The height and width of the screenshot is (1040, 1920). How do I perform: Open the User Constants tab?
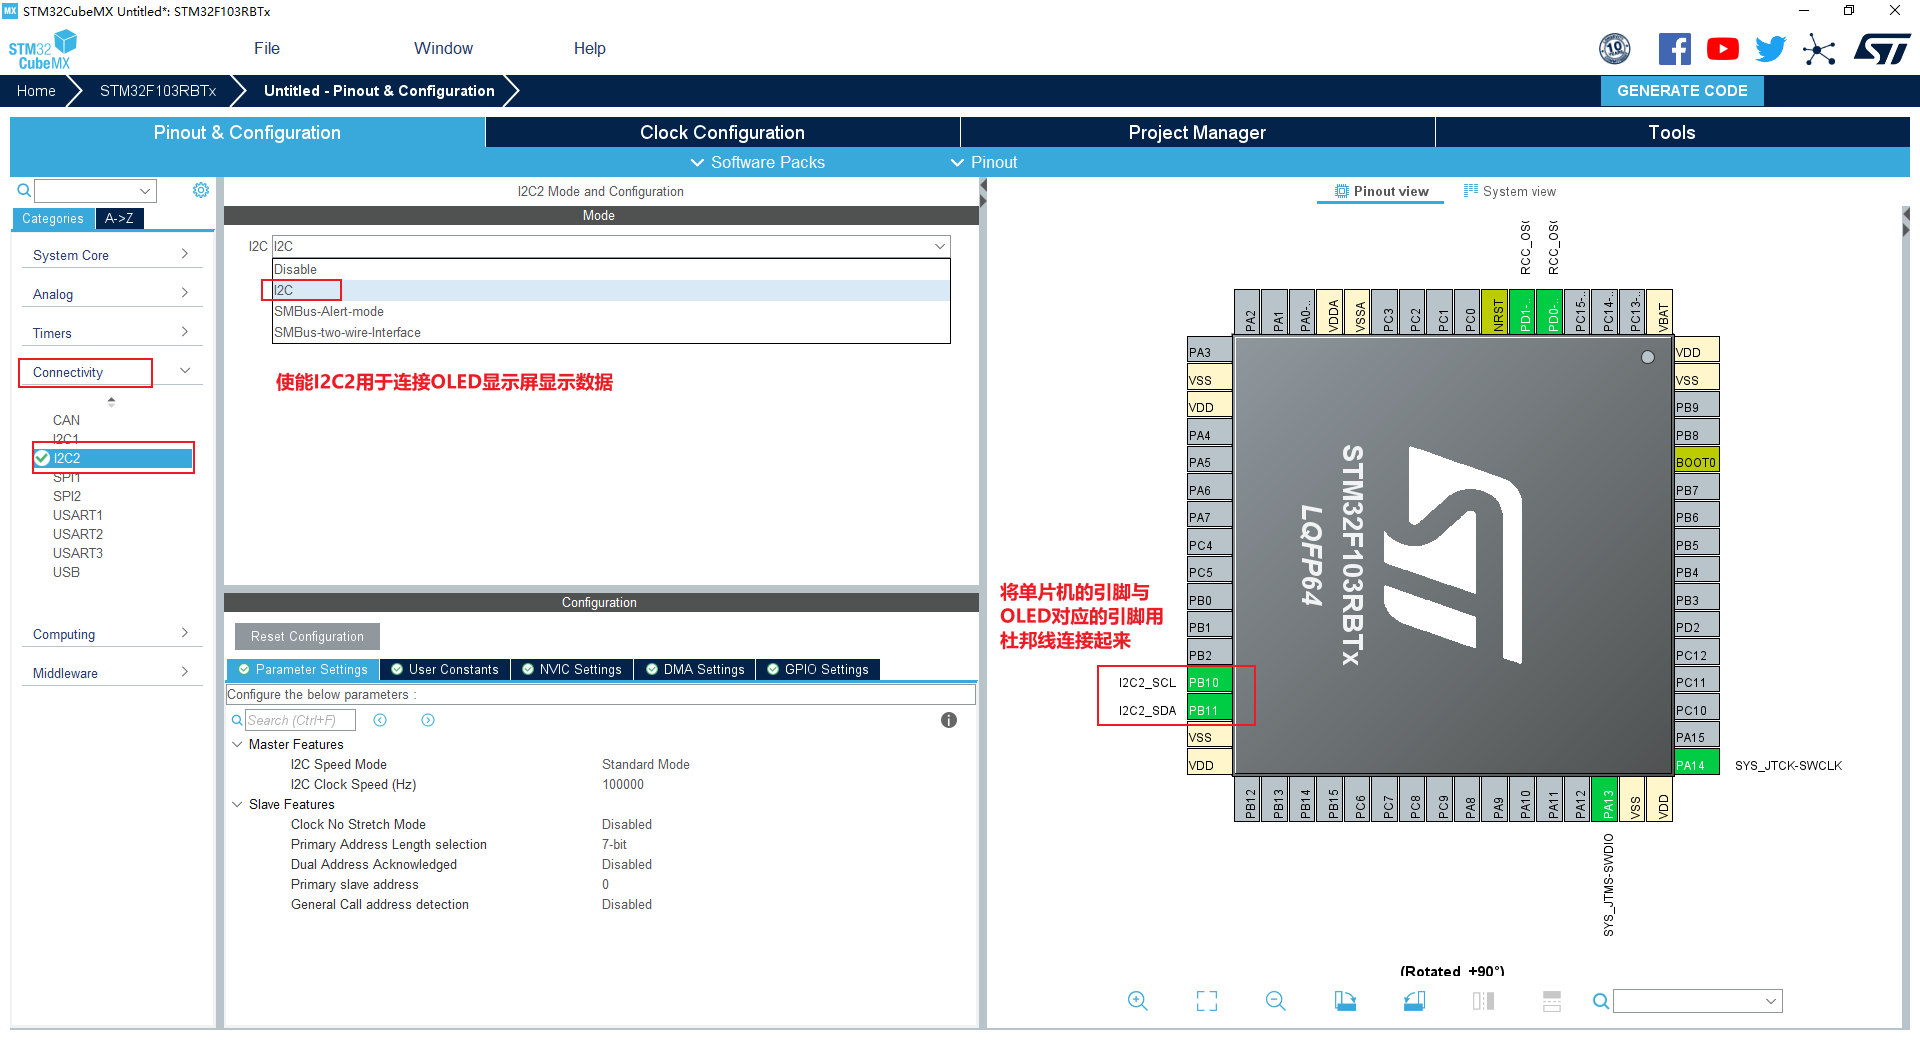[x=445, y=669]
